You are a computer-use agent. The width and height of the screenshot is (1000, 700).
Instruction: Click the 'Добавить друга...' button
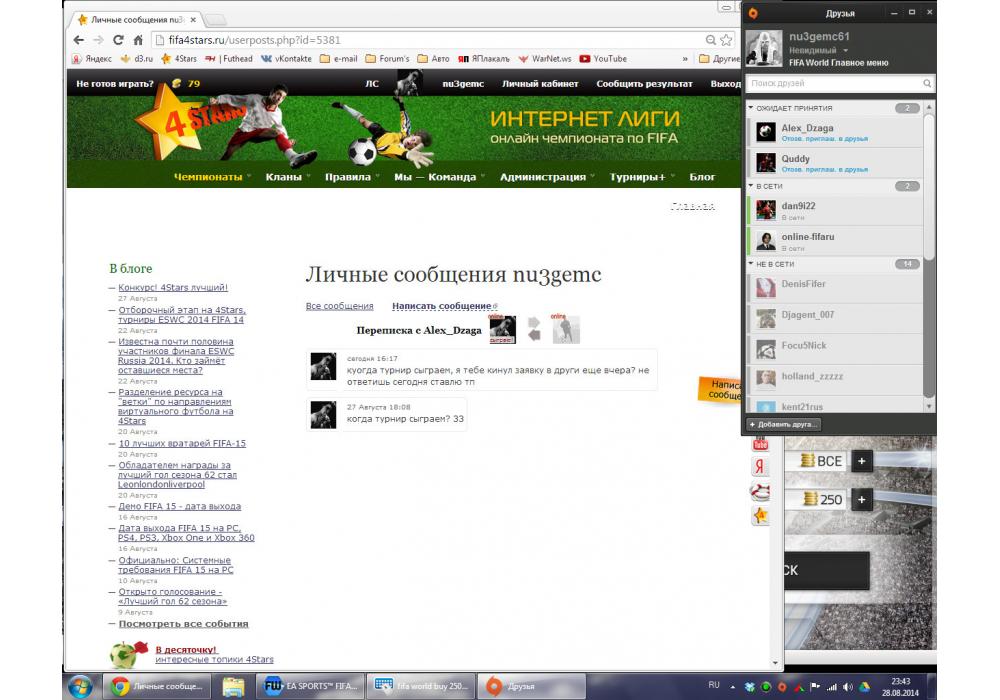[784, 425]
